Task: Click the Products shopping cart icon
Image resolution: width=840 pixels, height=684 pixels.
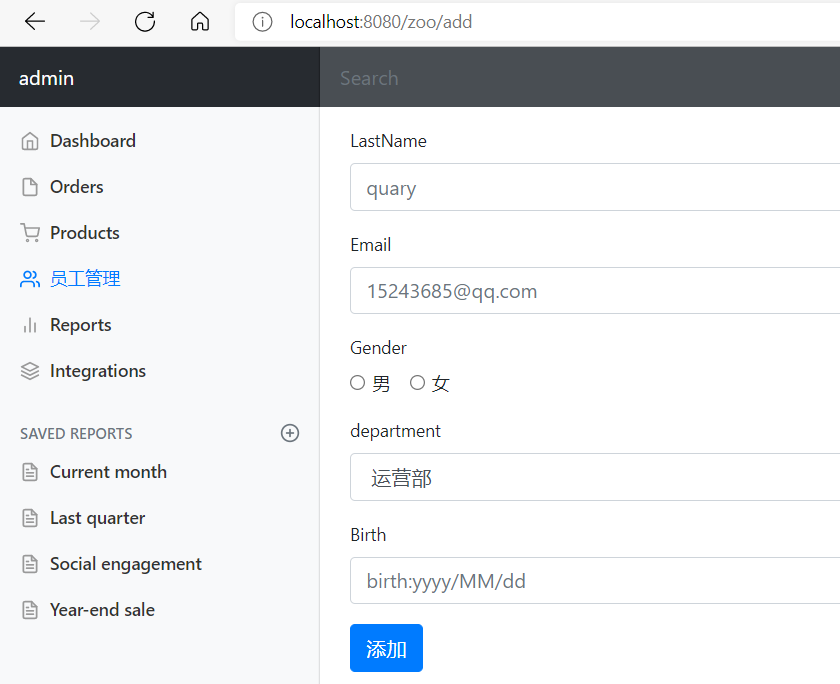Action: pyautogui.click(x=30, y=233)
